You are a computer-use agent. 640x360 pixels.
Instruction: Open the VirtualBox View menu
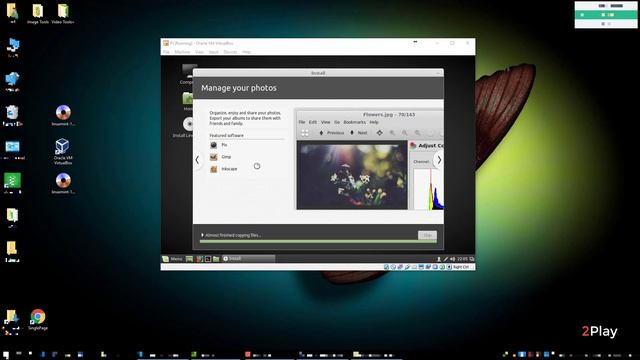pos(199,52)
